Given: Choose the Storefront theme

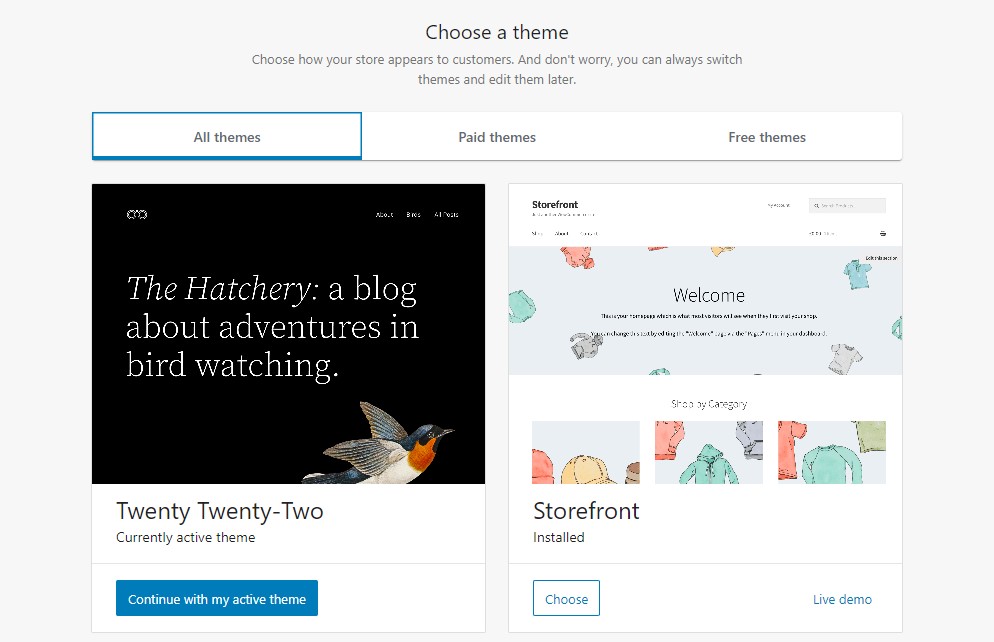Looking at the screenshot, I should (x=566, y=598).
